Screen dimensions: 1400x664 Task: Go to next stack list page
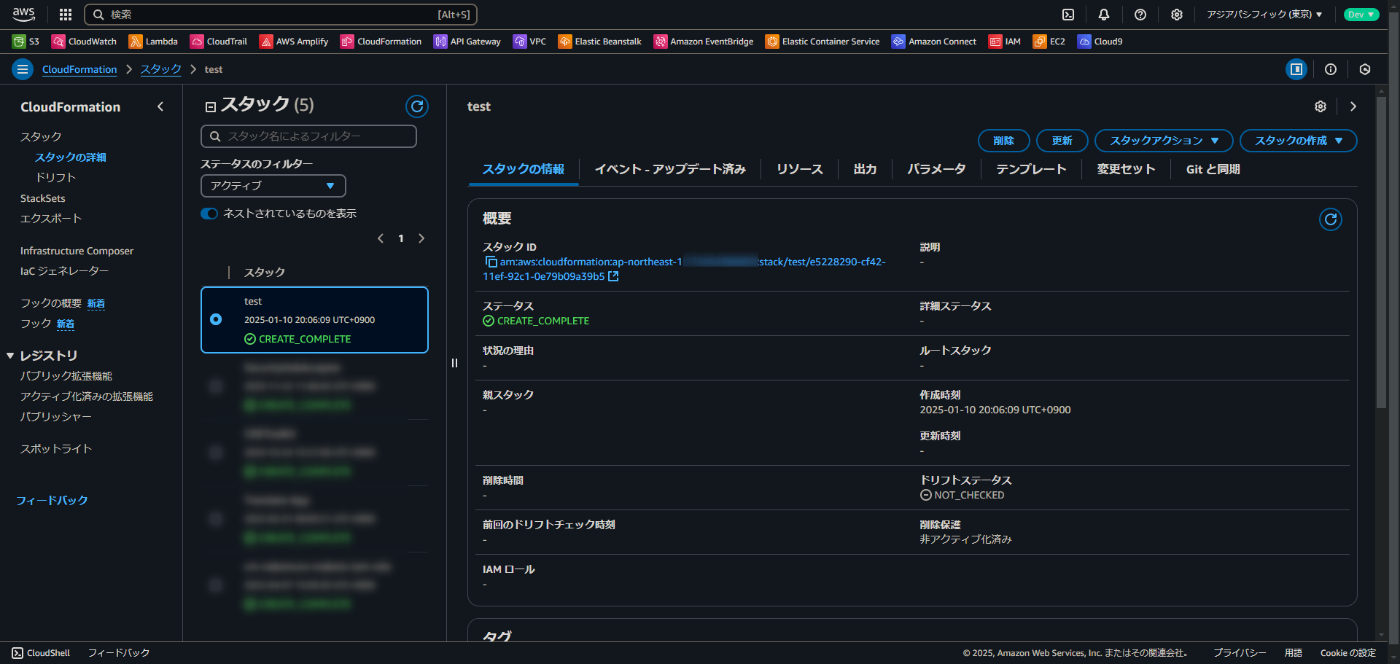point(421,239)
